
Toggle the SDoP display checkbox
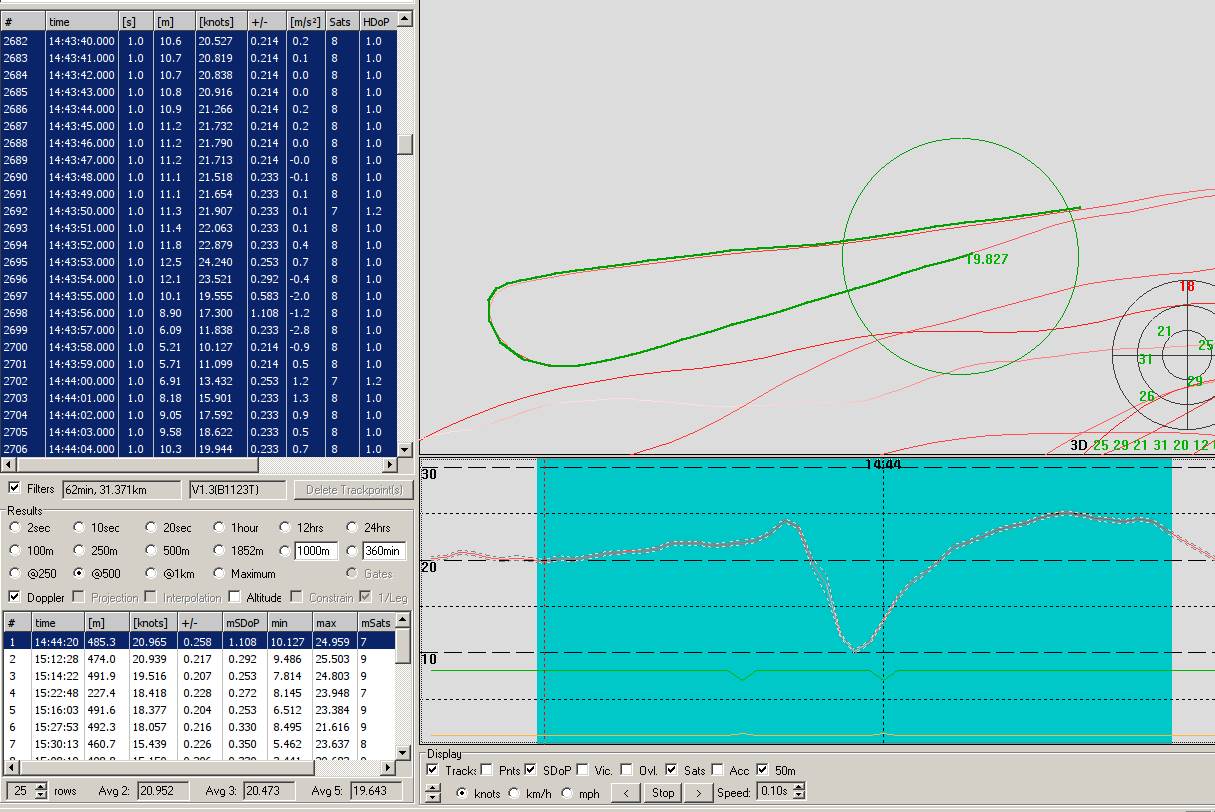pyautogui.click(x=531, y=770)
